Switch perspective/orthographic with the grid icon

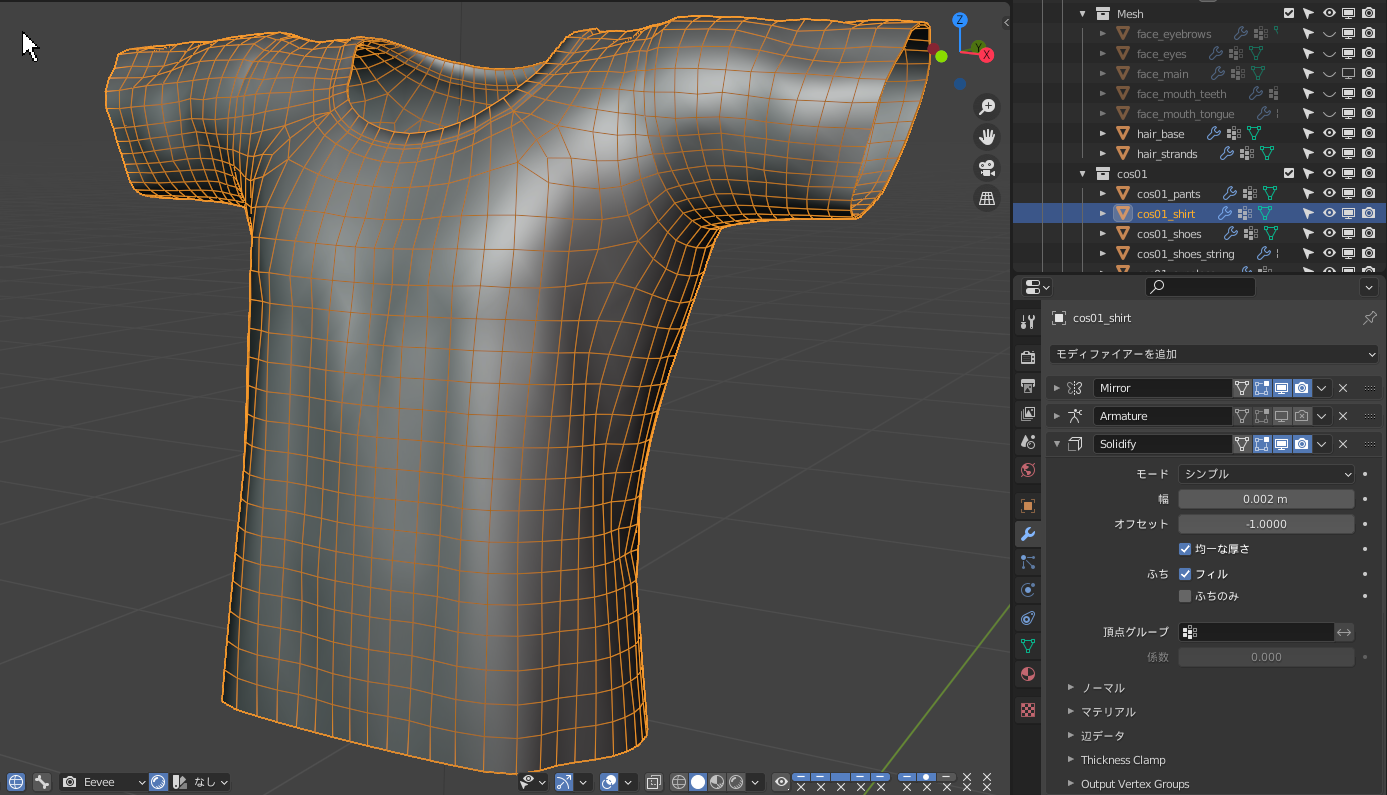click(987, 198)
